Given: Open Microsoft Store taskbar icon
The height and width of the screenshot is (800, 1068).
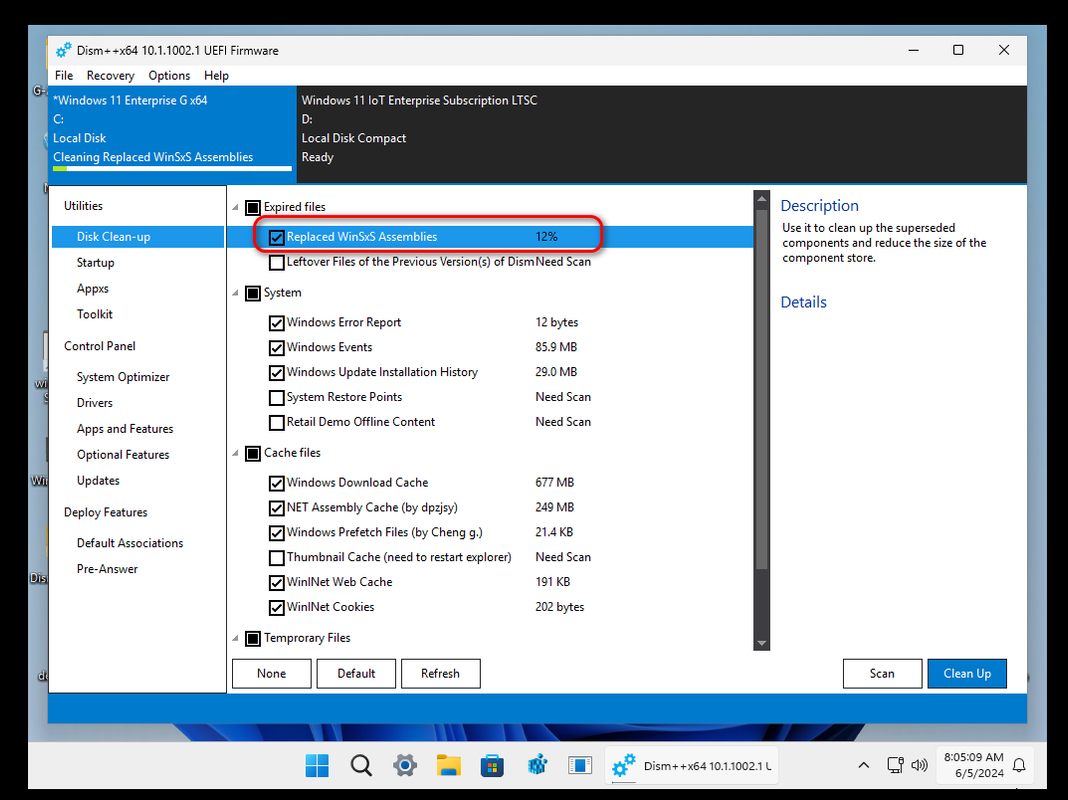Looking at the screenshot, I should 492,765.
